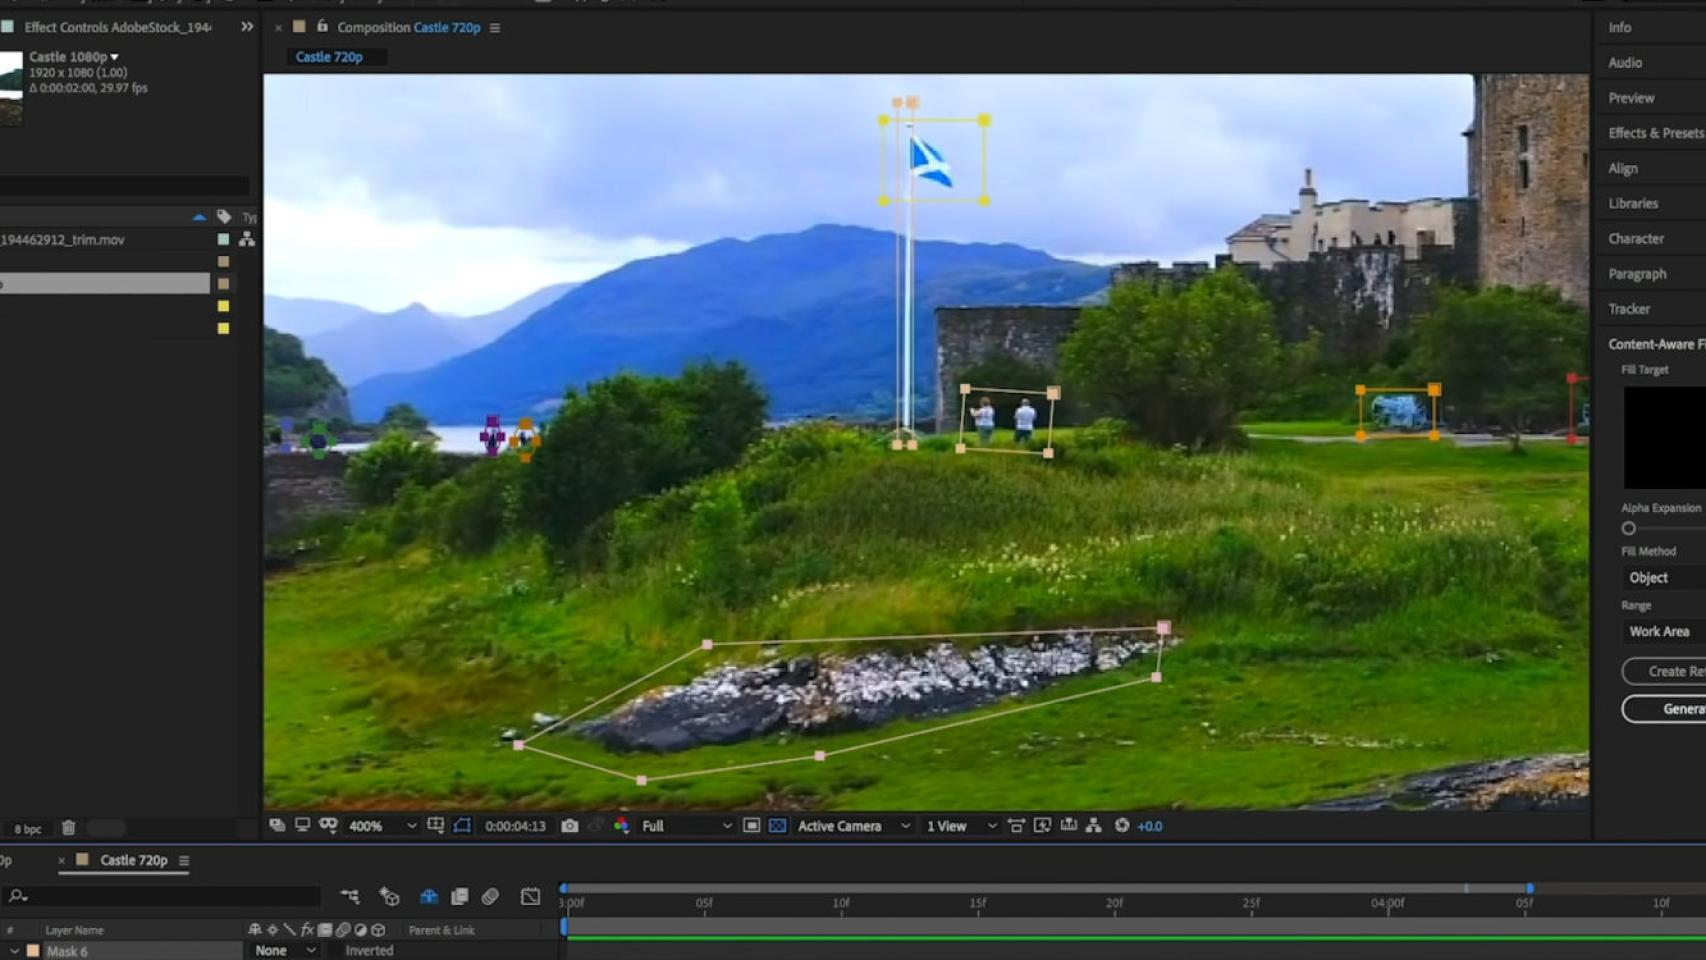The image size is (1706, 960).
Task: Click the Always Preview This View icon
Action: point(277,825)
